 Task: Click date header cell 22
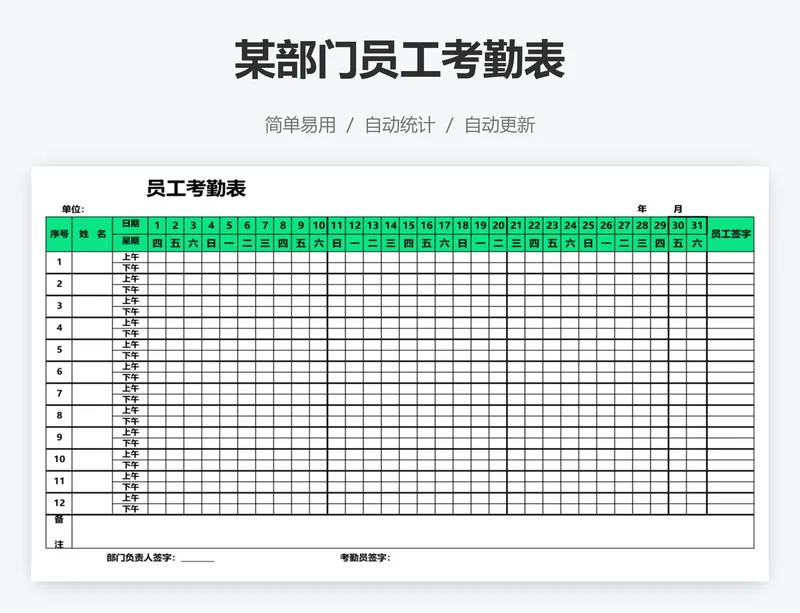click(534, 226)
